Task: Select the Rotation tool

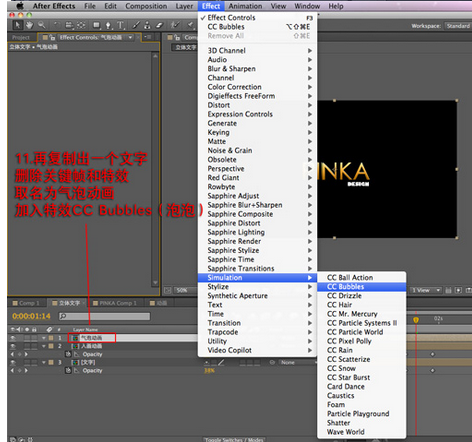Action: [56, 25]
